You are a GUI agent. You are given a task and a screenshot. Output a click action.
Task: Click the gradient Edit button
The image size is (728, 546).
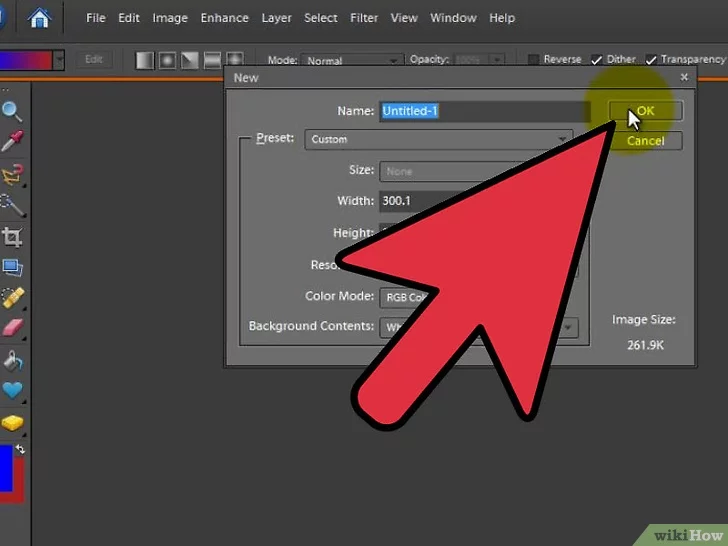(93, 59)
